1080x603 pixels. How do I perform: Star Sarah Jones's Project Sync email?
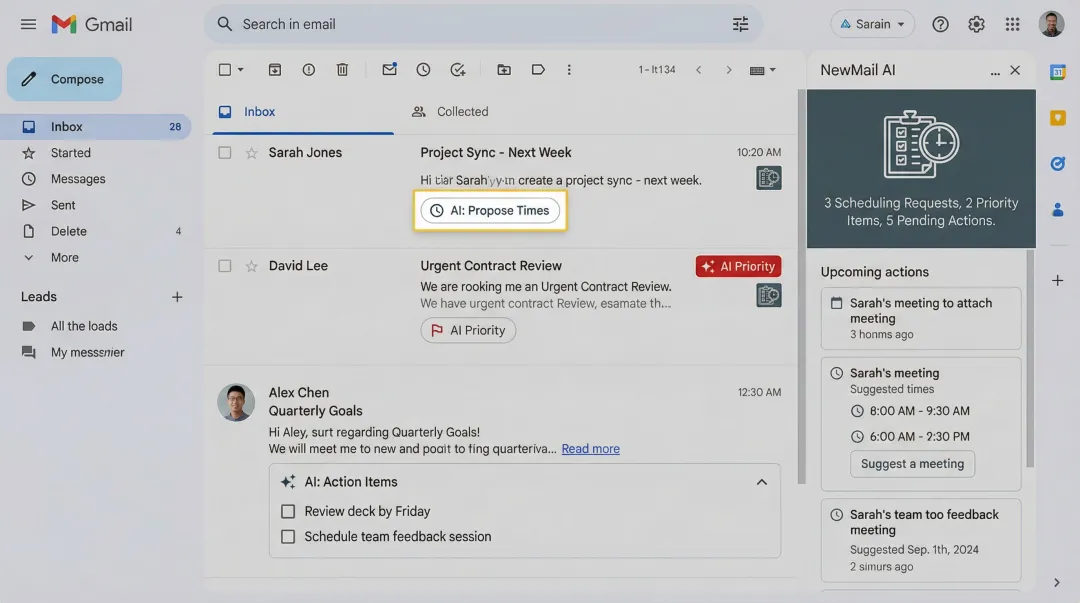point(250,152)
